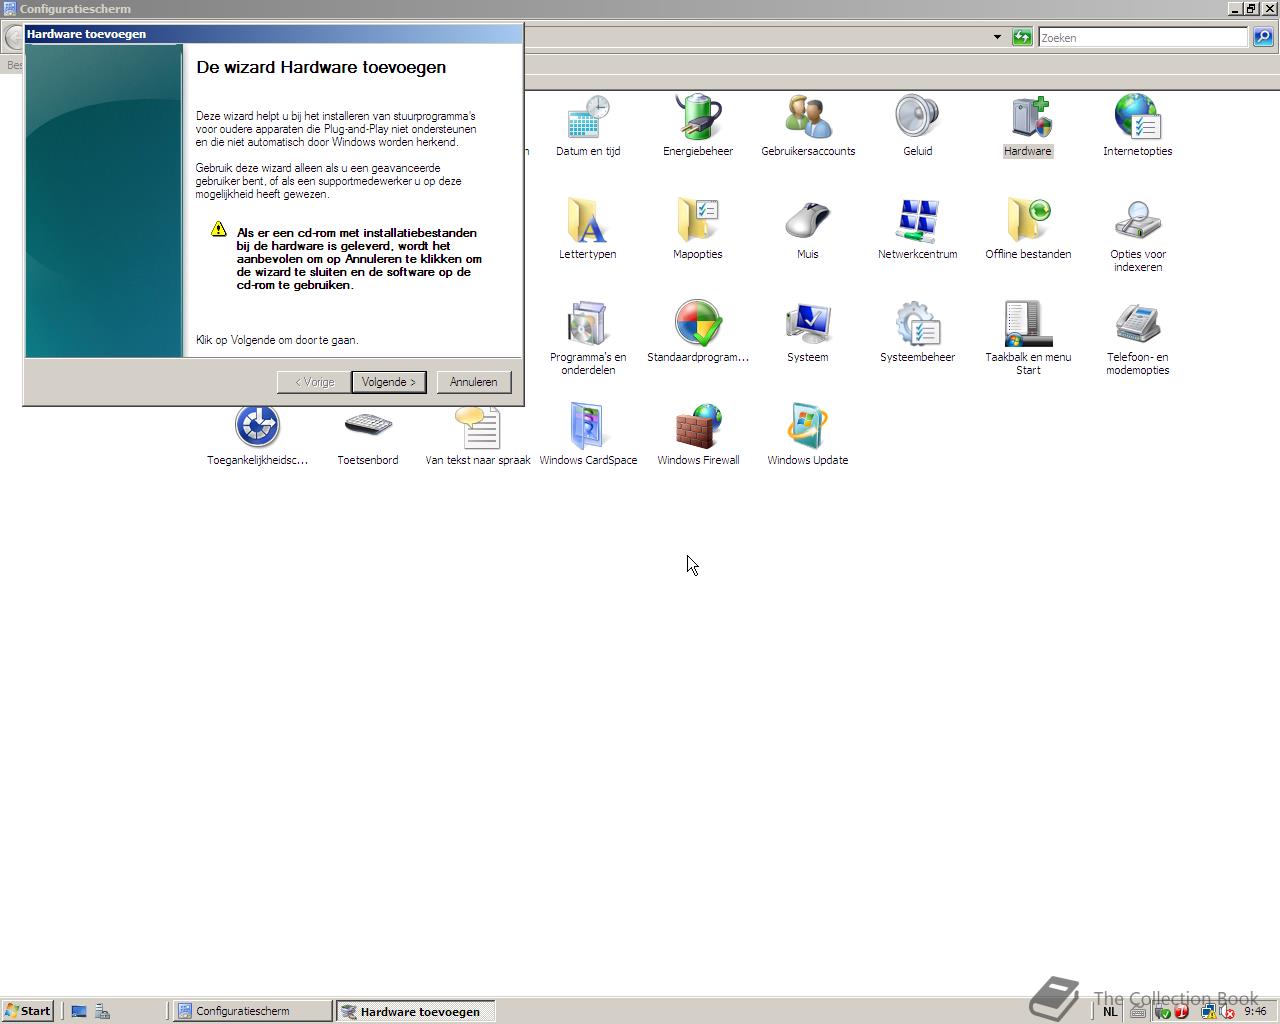
Task: Activate Hardware toevoegen taskbar button
Action: pyautogui.click(x=415, y=1011)
